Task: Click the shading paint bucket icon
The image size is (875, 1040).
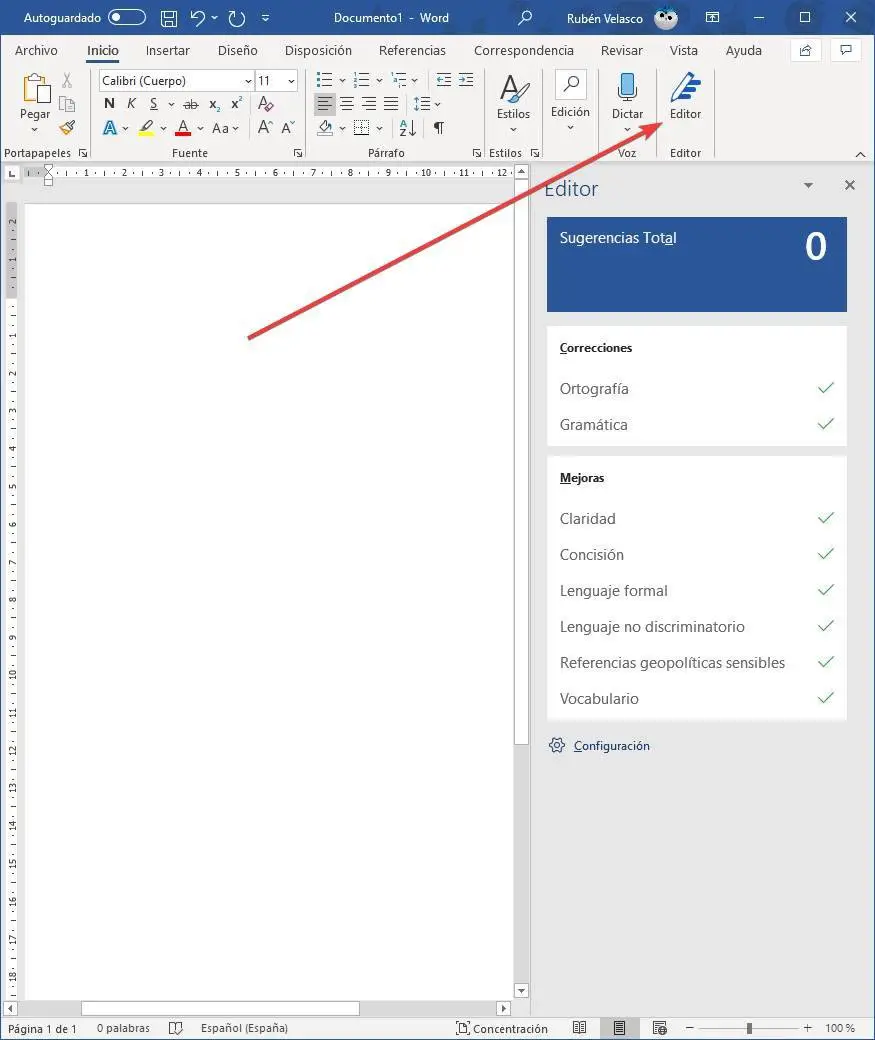Action: [325, 128]
